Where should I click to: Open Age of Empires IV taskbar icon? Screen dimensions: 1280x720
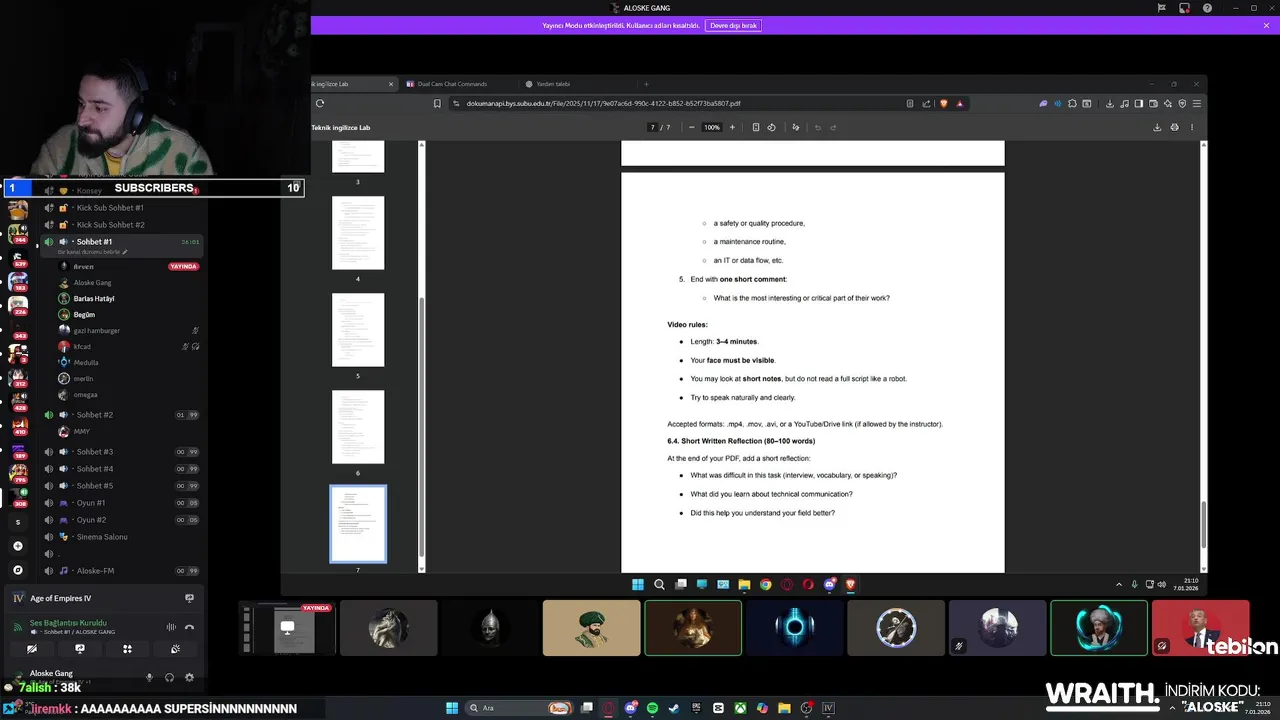[x=828, y=708]
